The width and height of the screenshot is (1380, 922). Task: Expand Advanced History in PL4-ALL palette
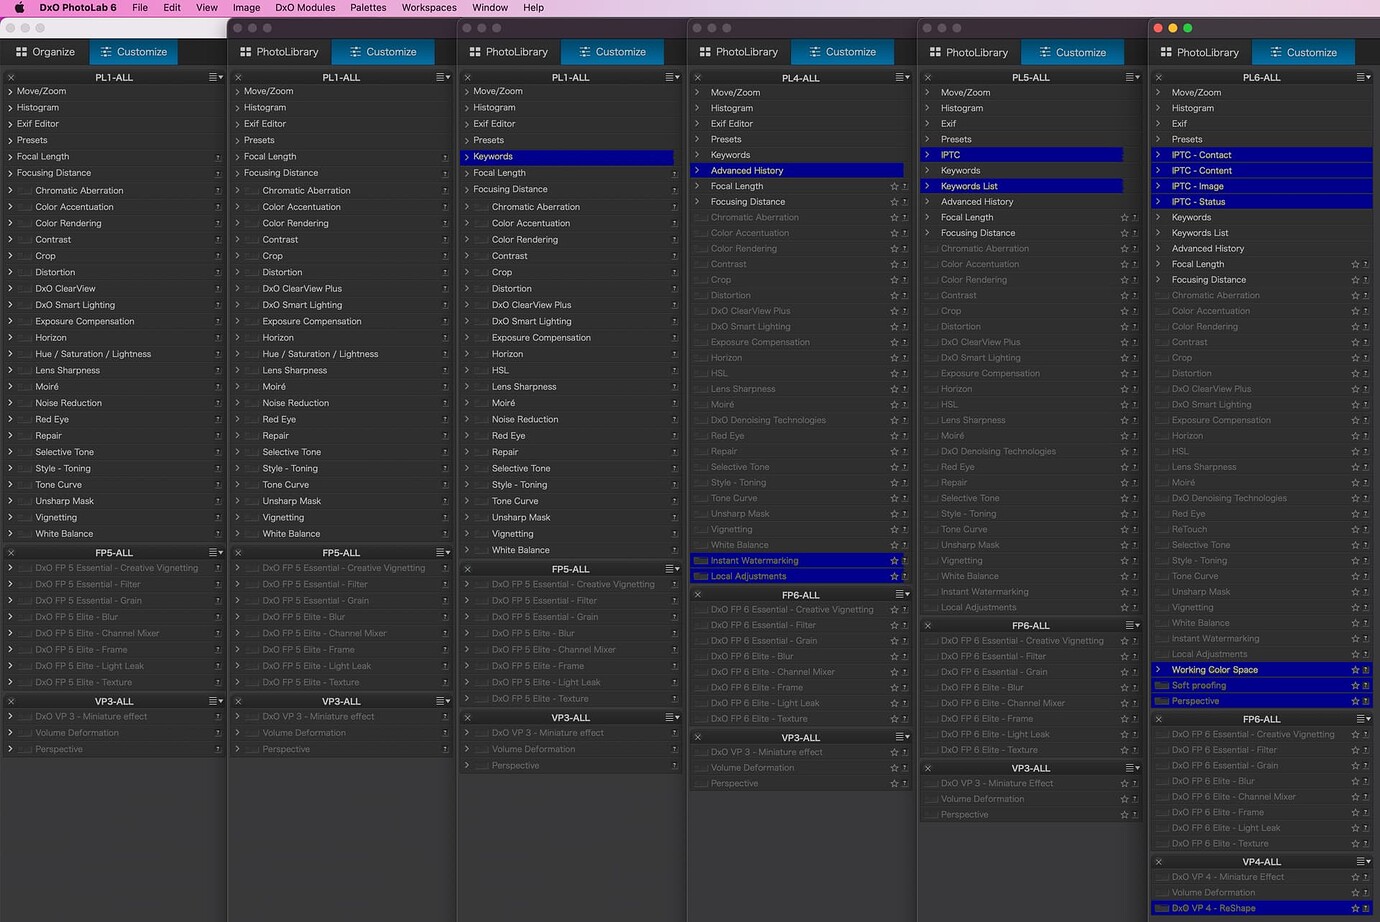(x=697, y=171)
